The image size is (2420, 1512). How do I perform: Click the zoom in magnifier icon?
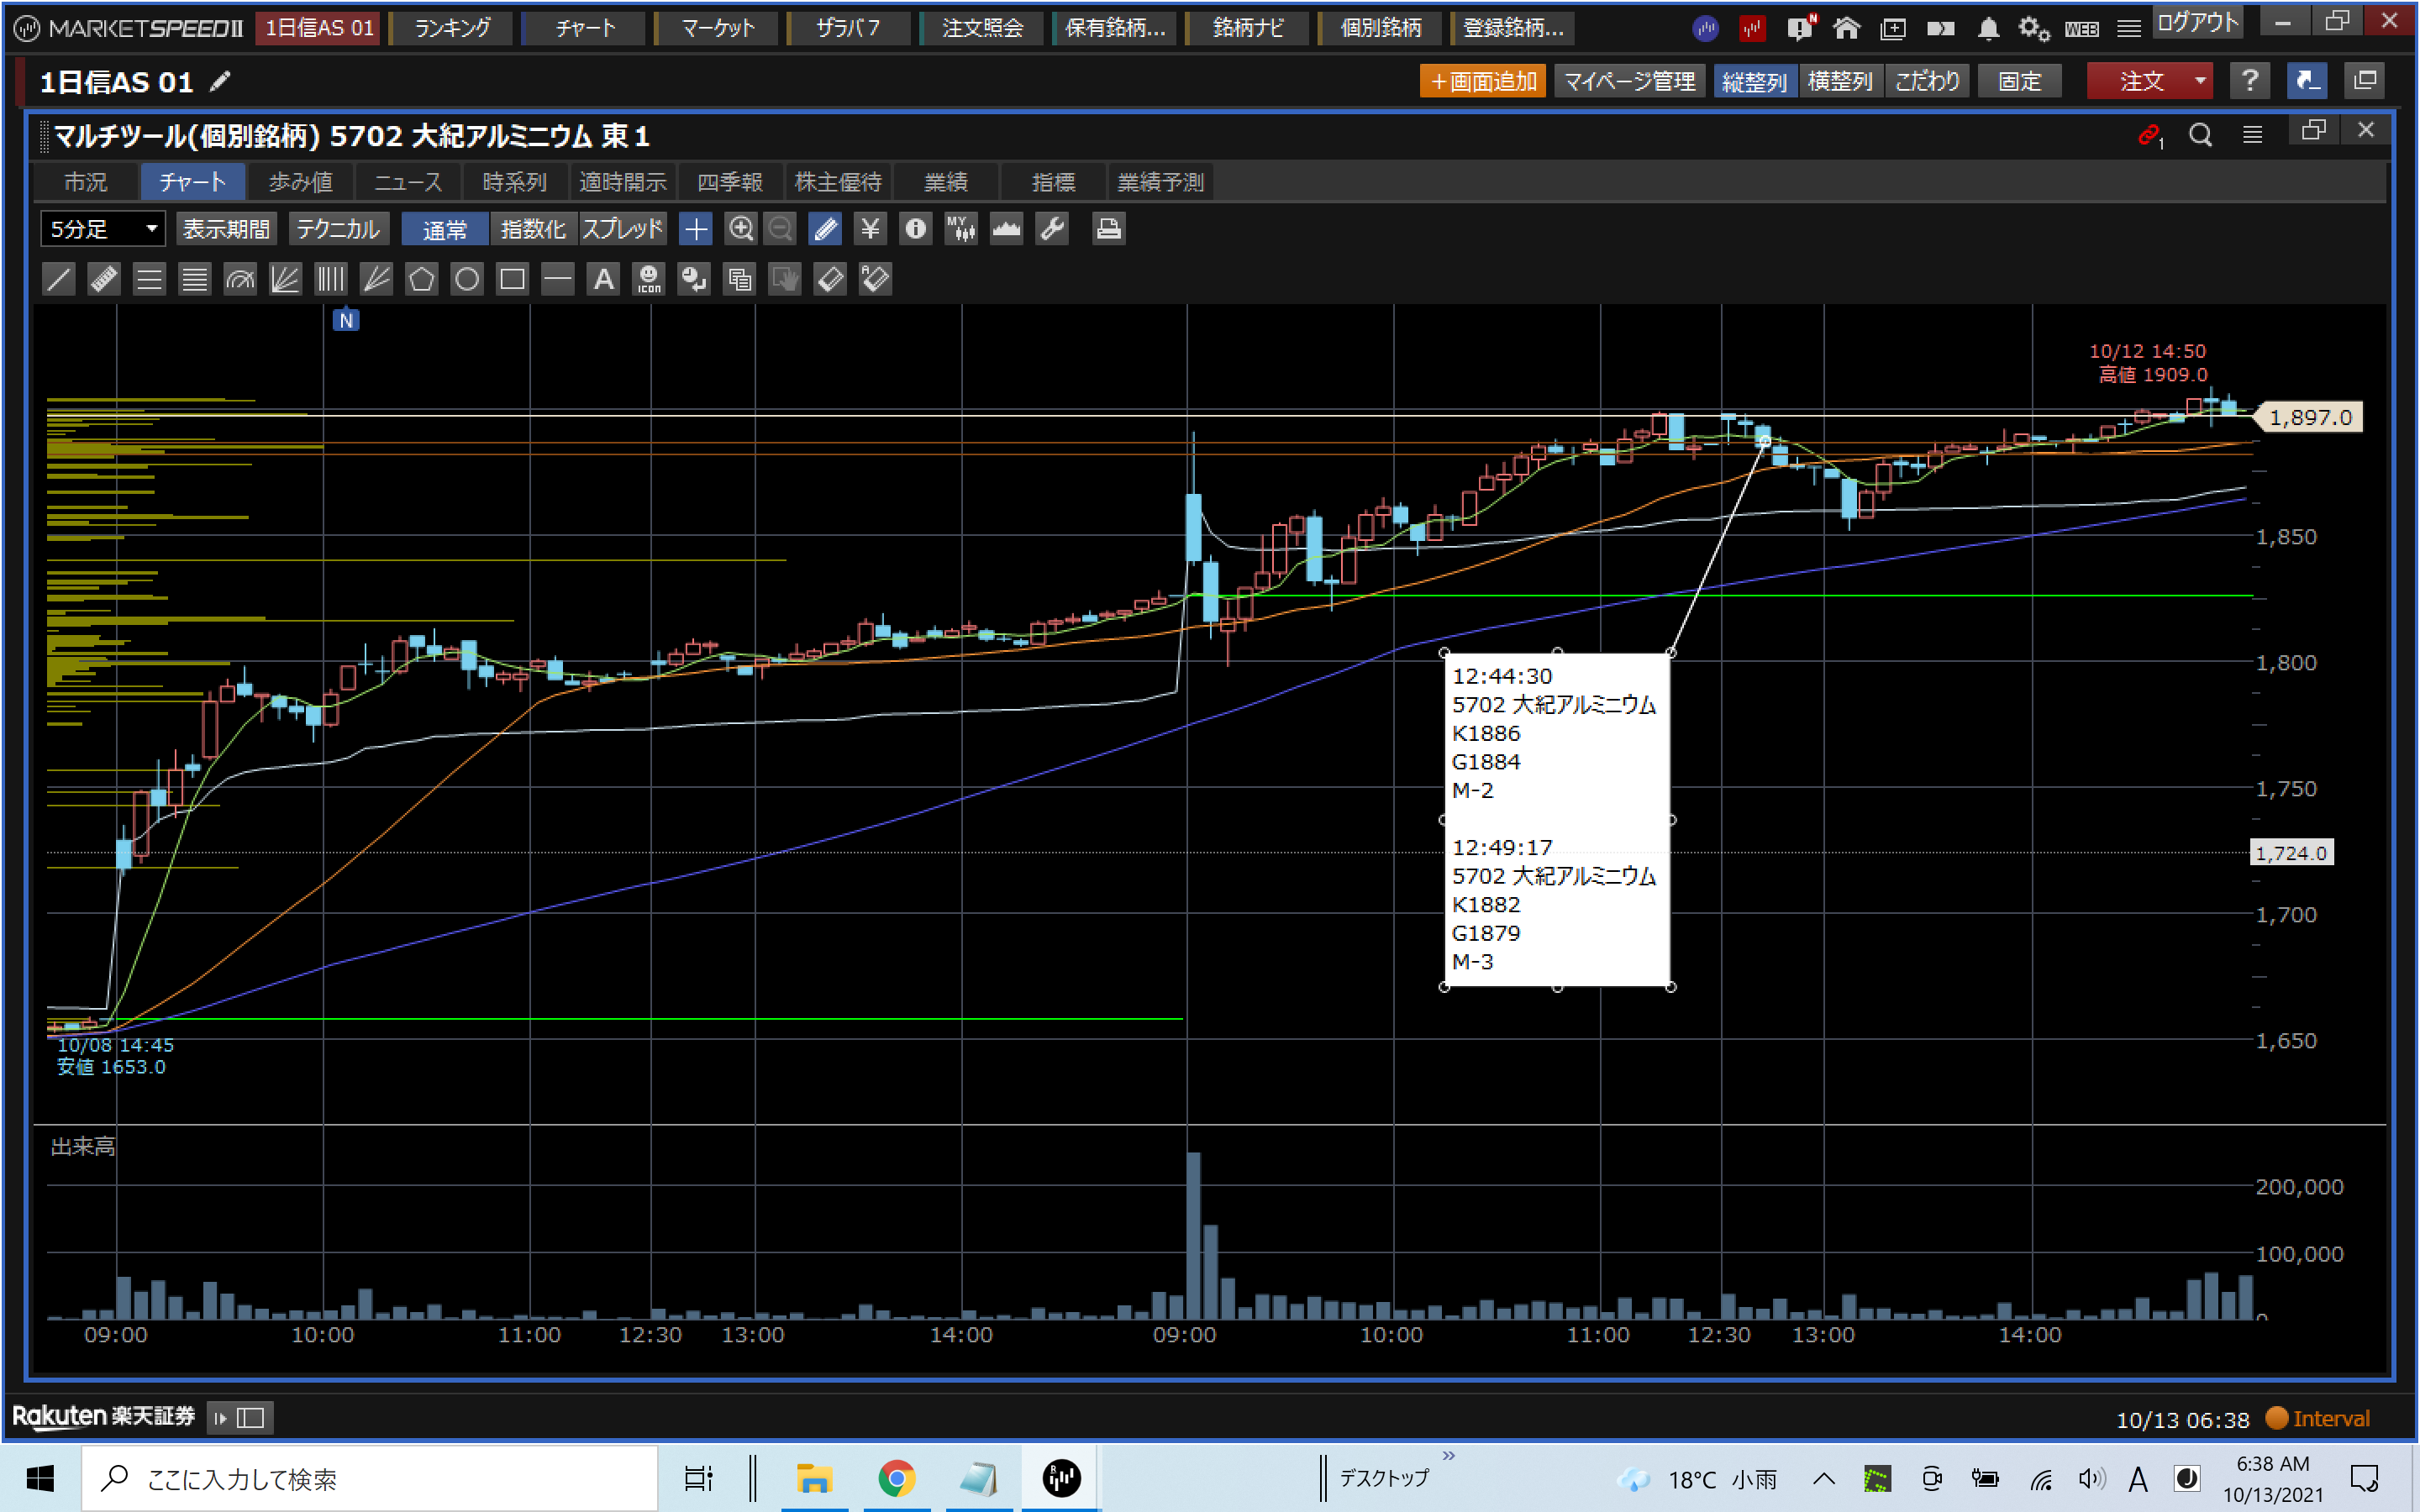click(x=740, y=229)
